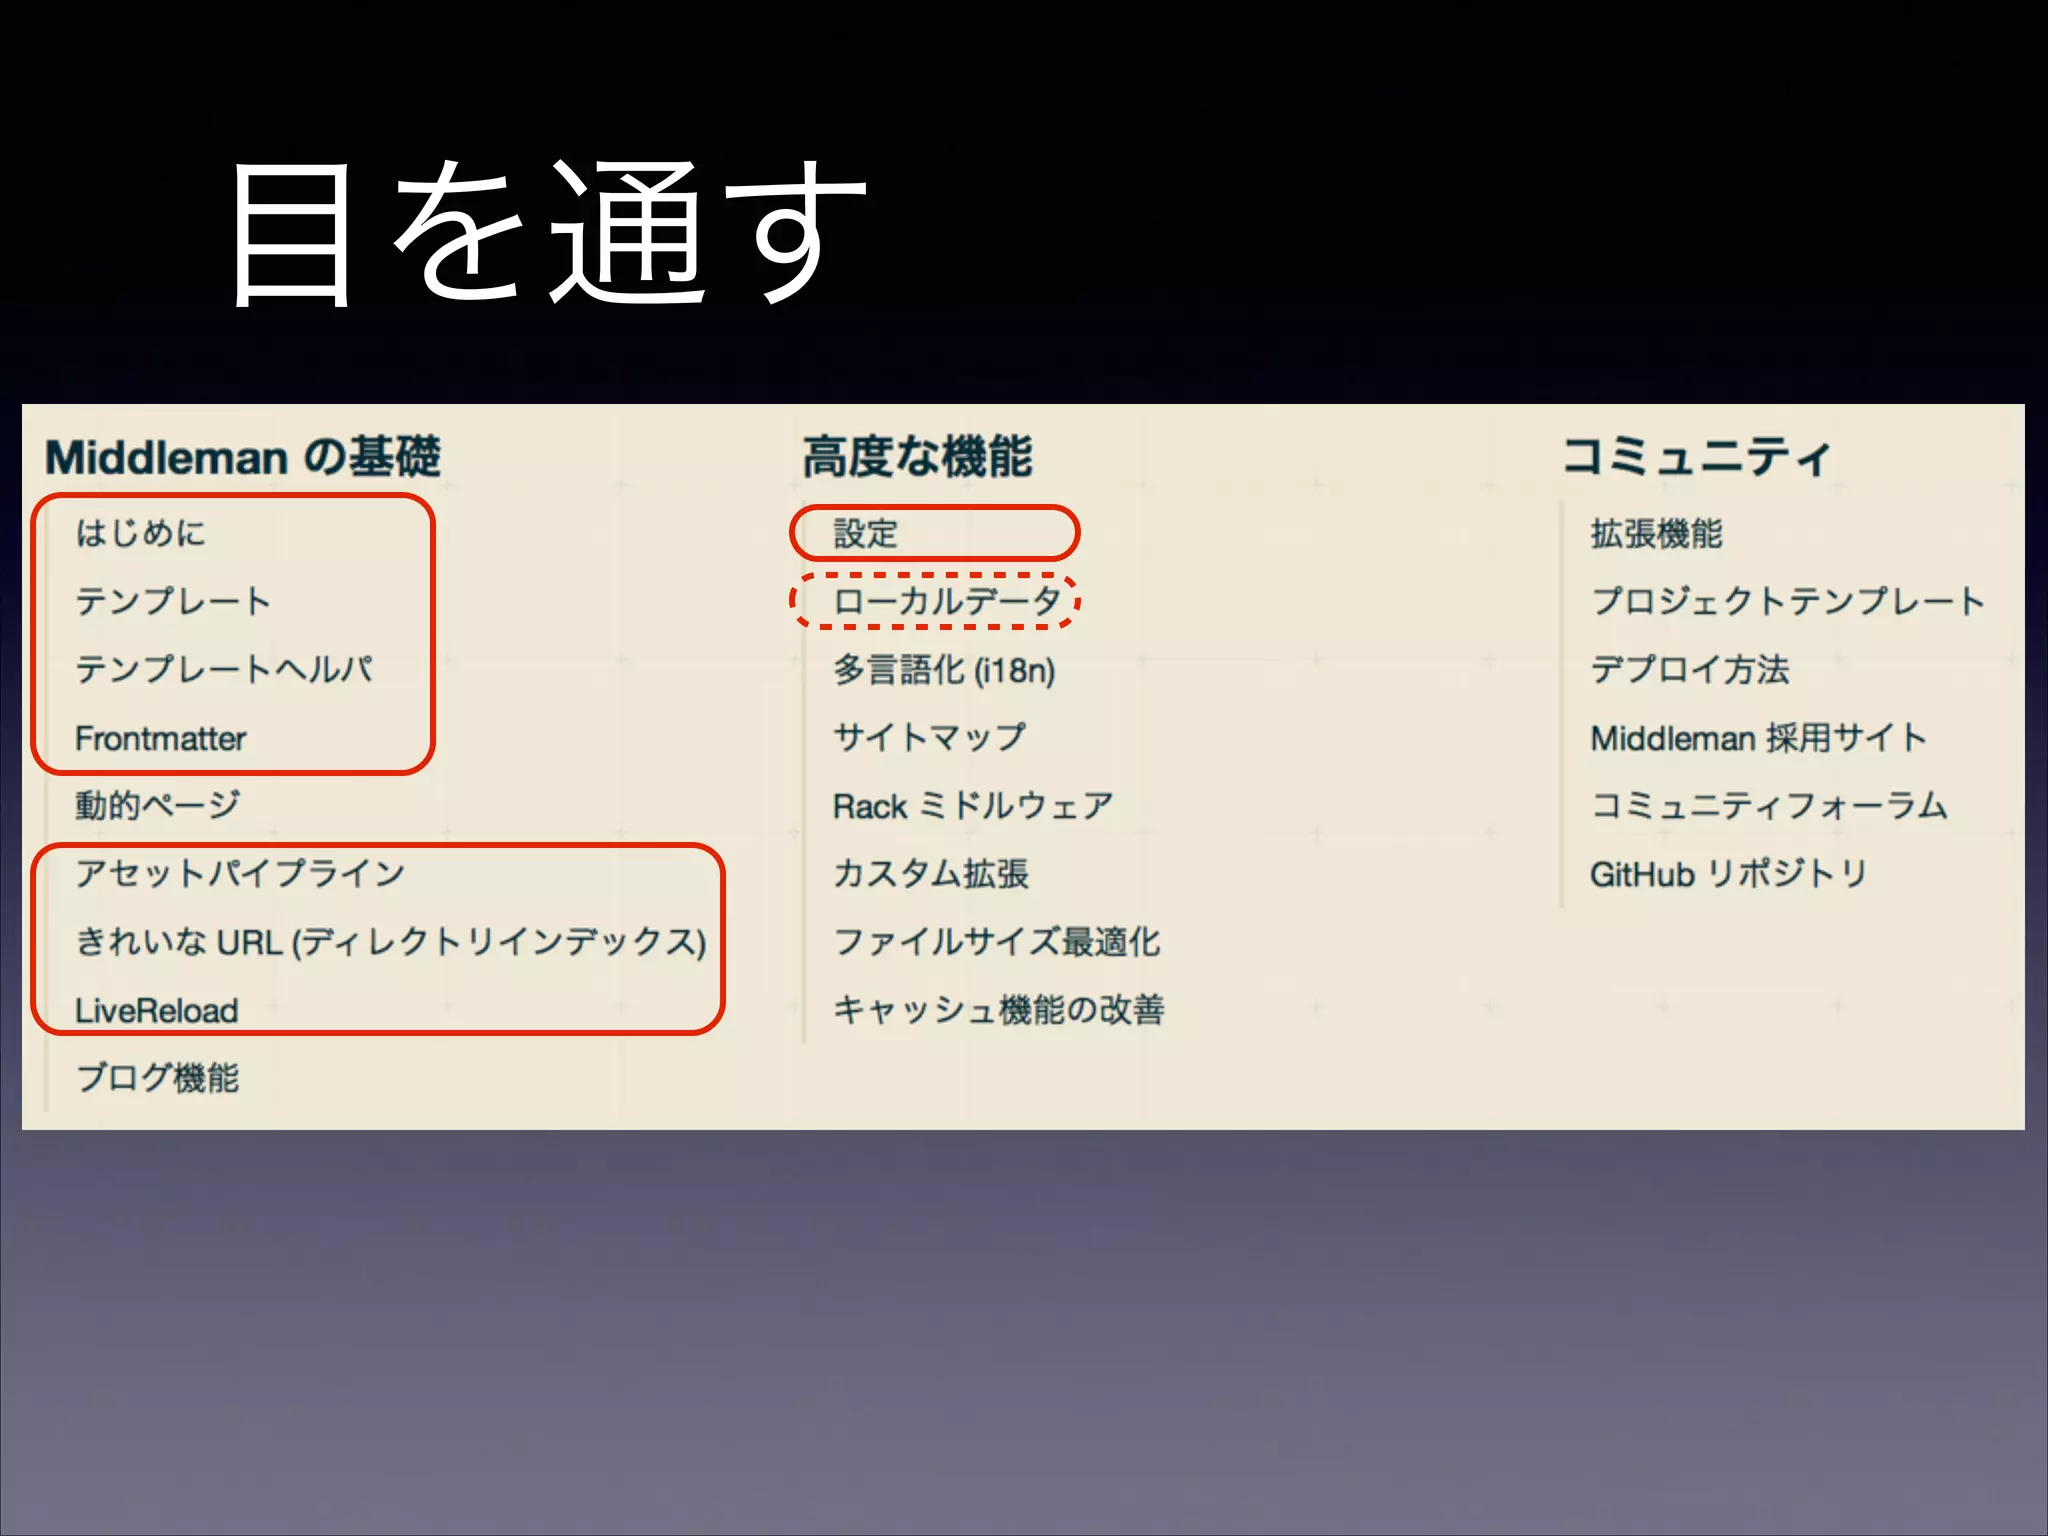Viewport: 2048px width, 1536px height.
Task: Open the ブログ機能 link
Action: [158, 1078]
